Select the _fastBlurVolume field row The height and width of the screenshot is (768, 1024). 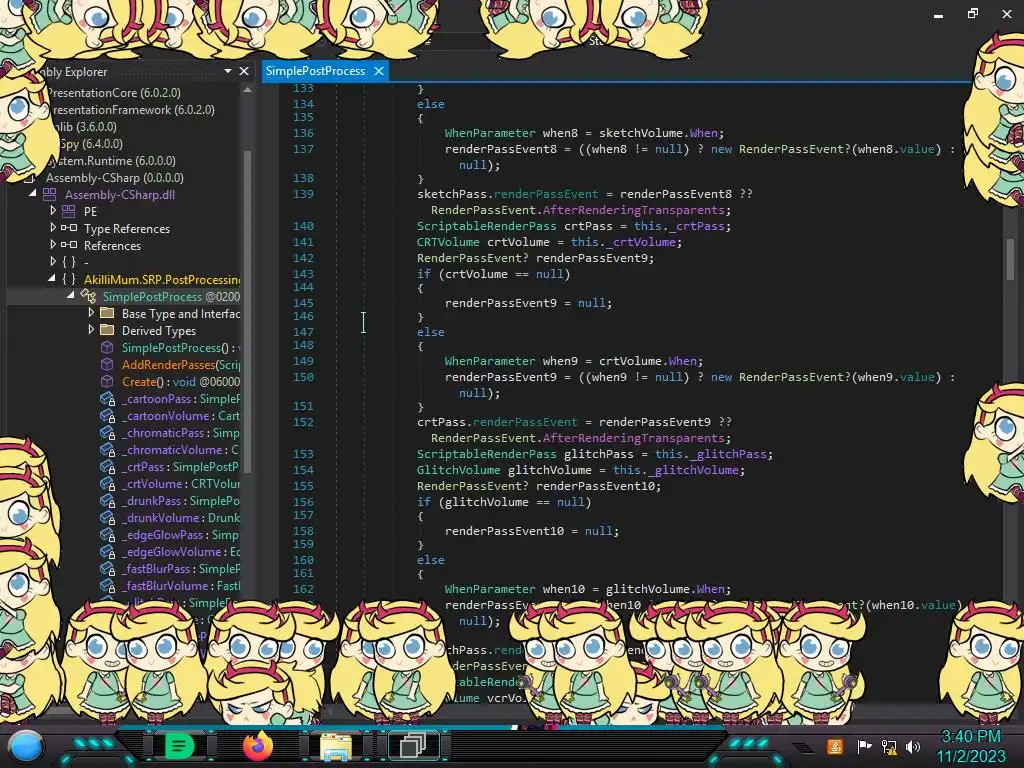(x=180, y=585)
